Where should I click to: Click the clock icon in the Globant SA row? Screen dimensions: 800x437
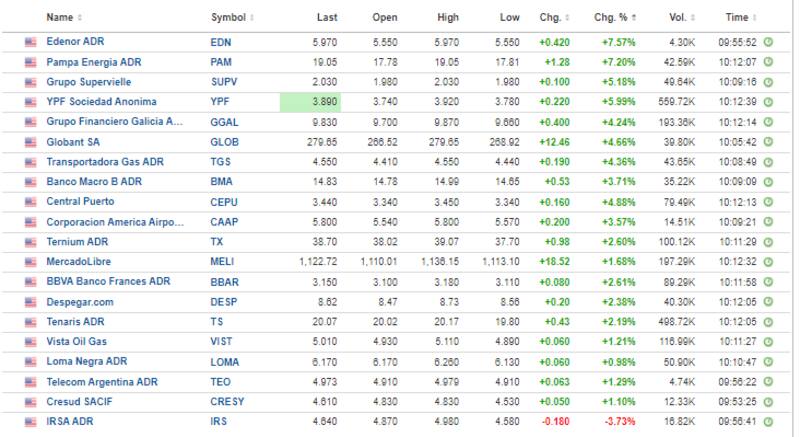(x=769, y=142)
